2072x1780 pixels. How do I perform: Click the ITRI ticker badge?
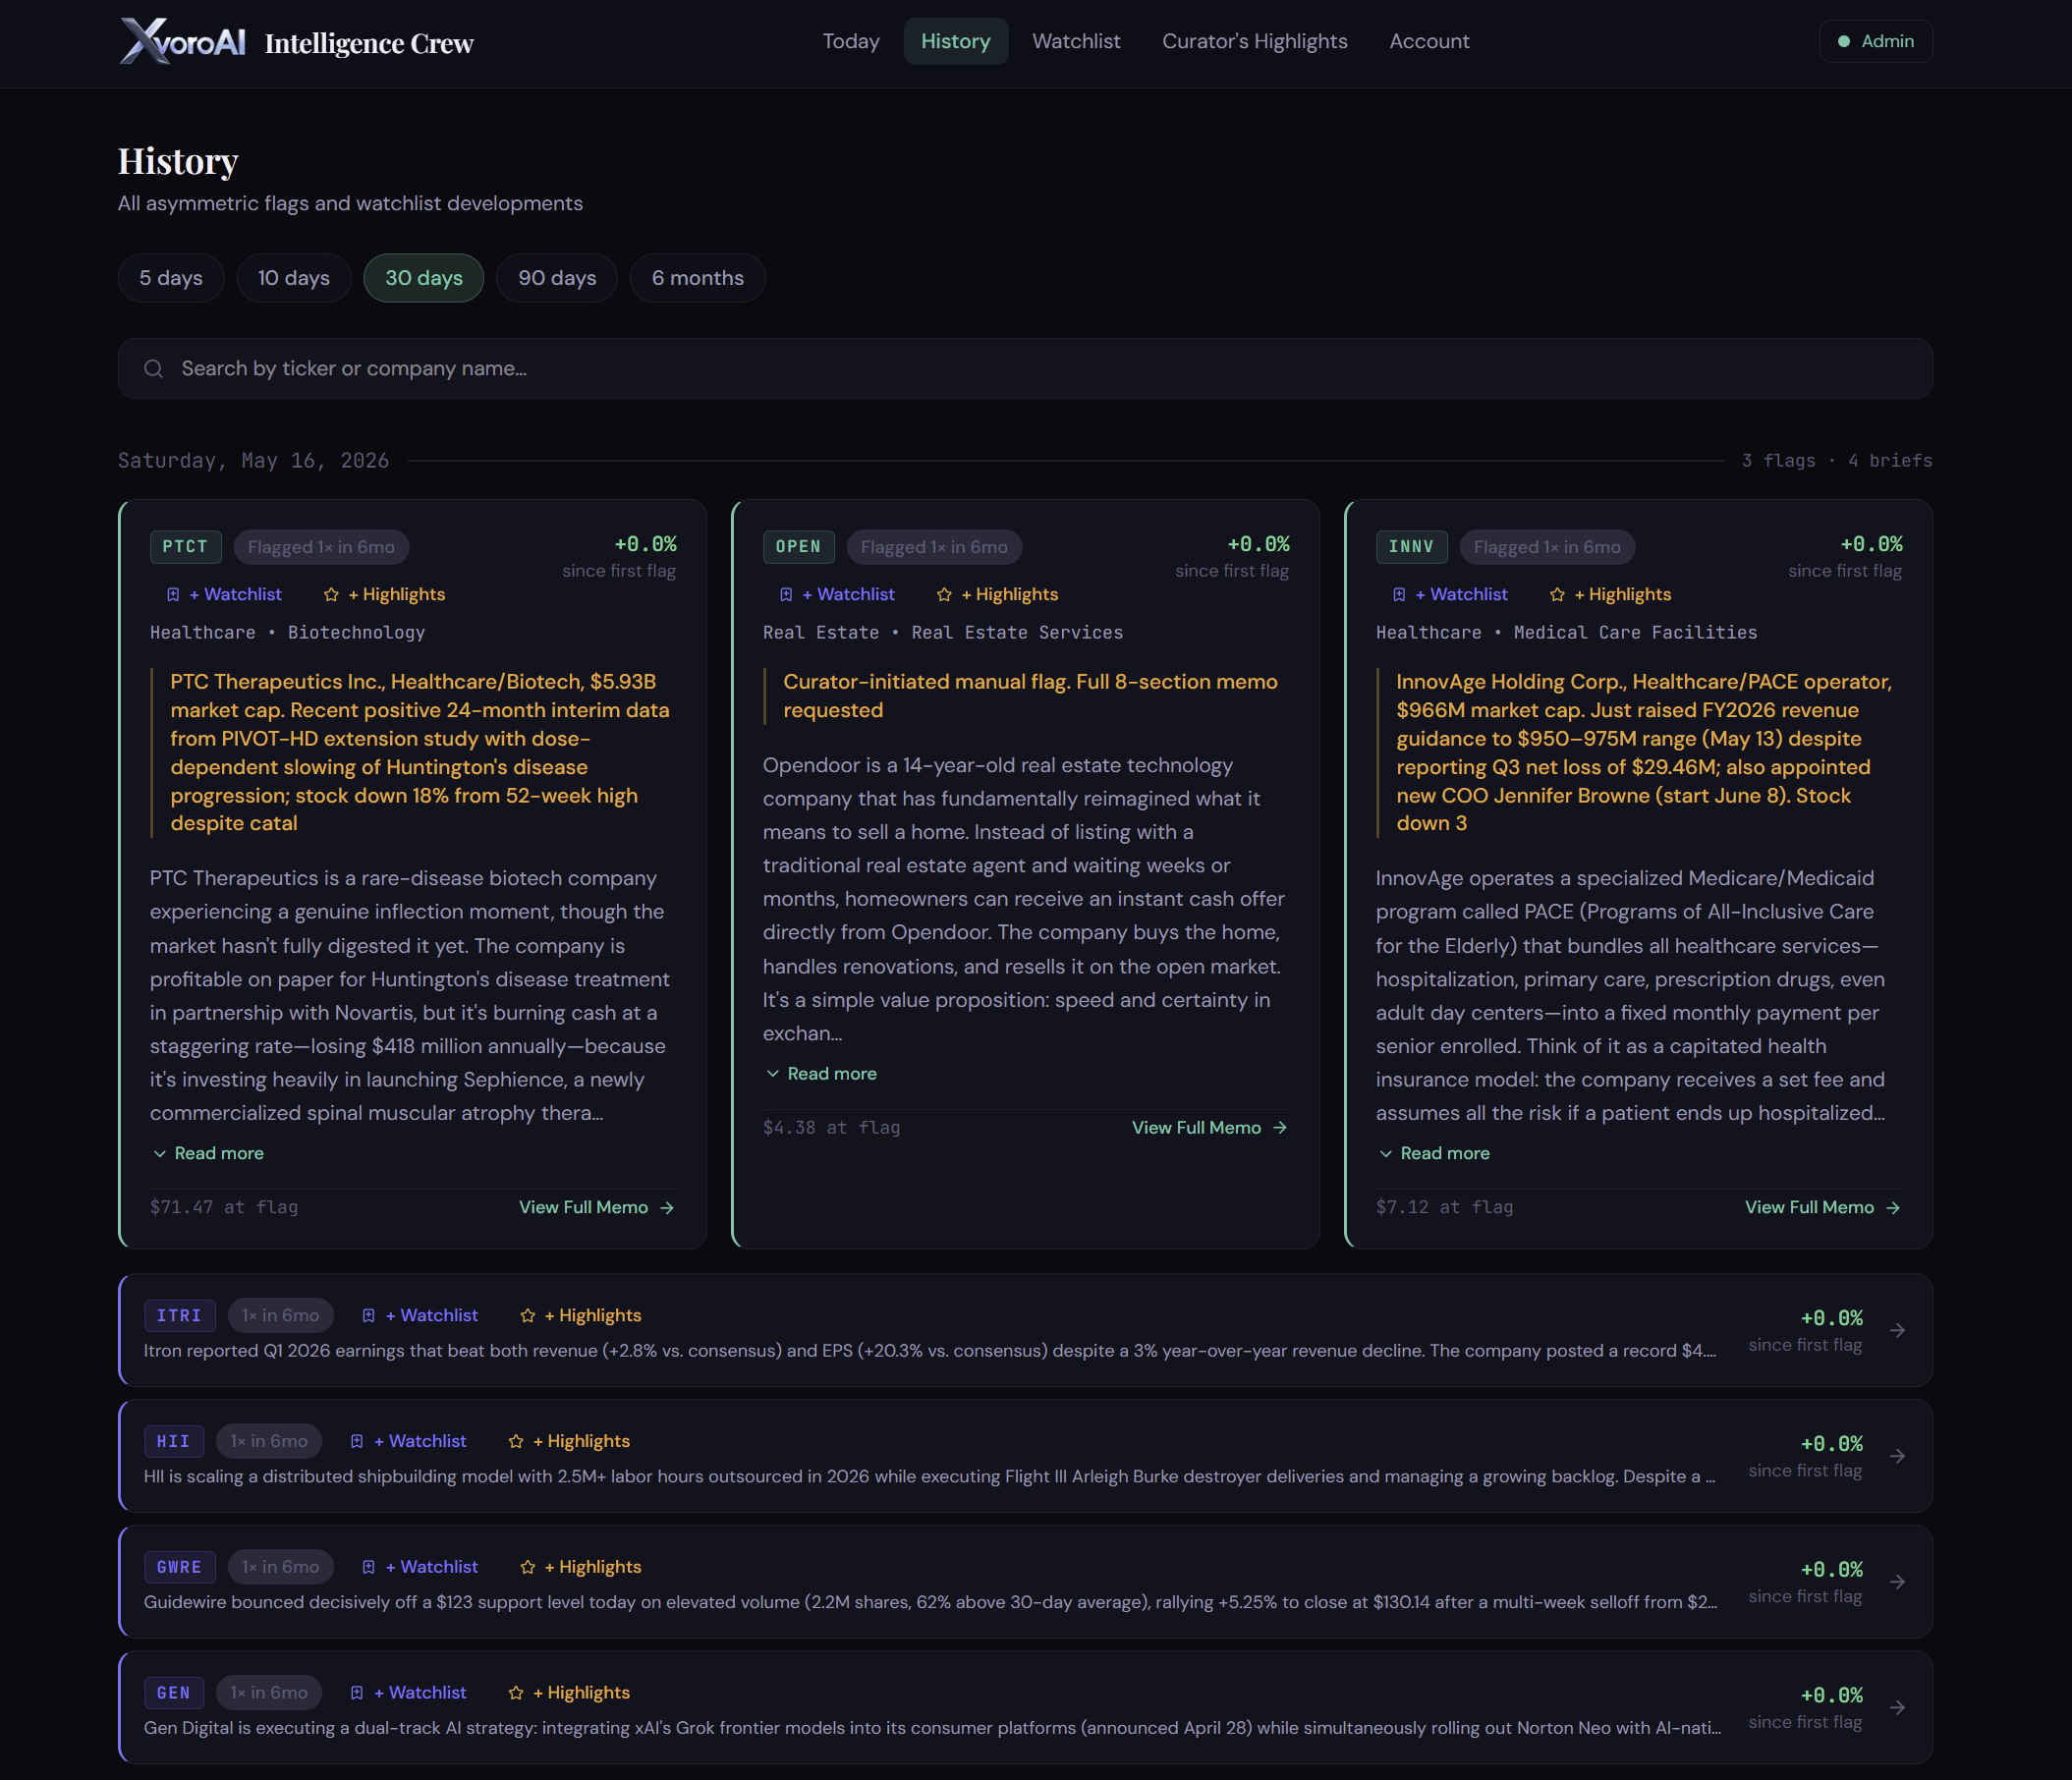coord(179,1316)
